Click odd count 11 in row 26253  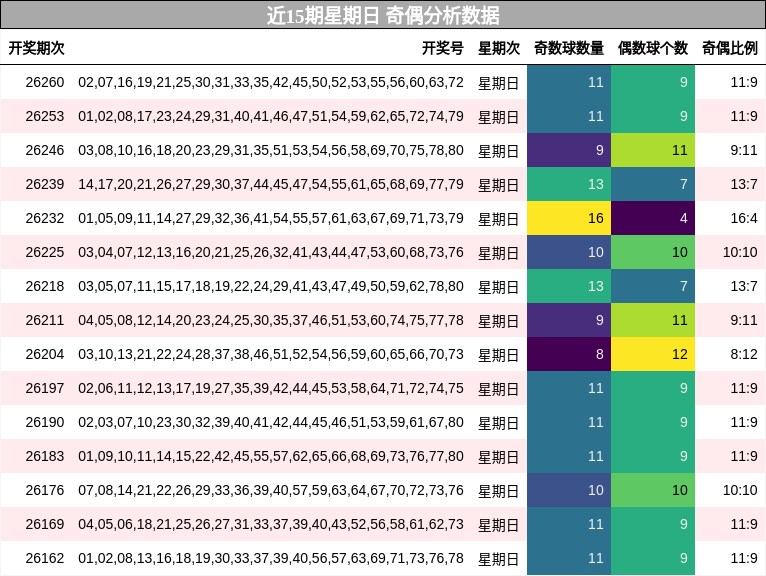click(x=569, y=116)
